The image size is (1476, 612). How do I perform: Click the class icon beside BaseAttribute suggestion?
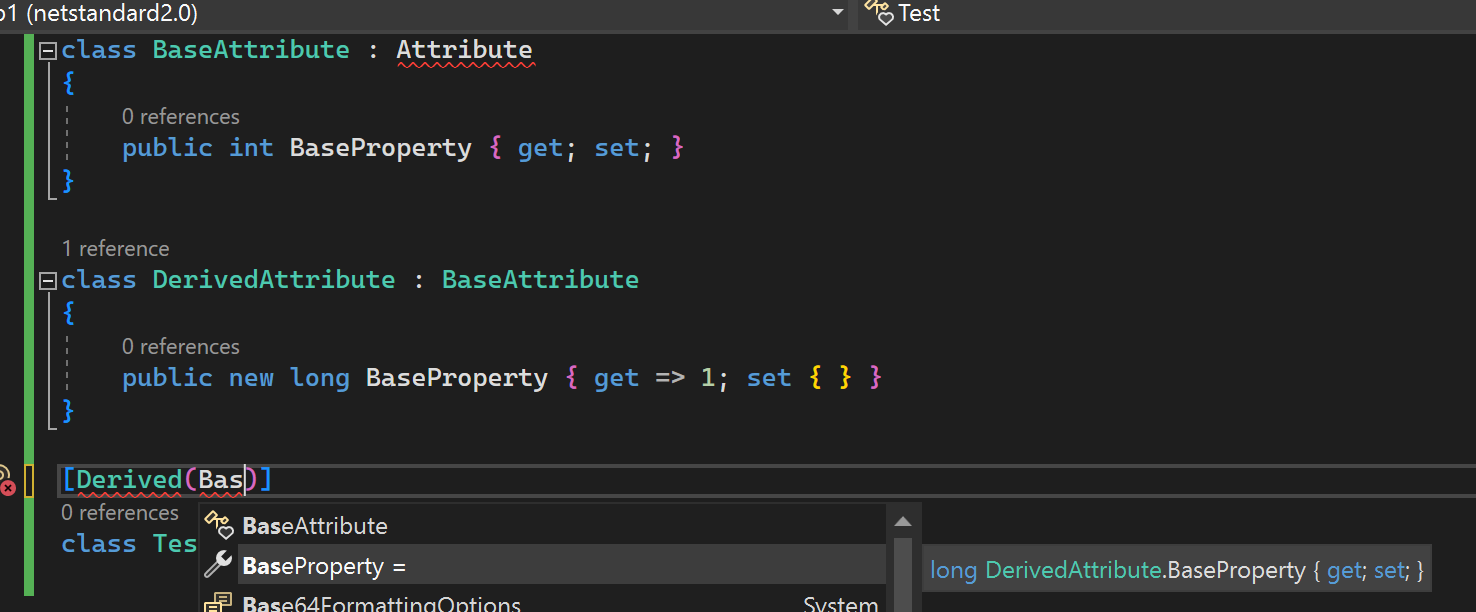[x=218, y=525]
